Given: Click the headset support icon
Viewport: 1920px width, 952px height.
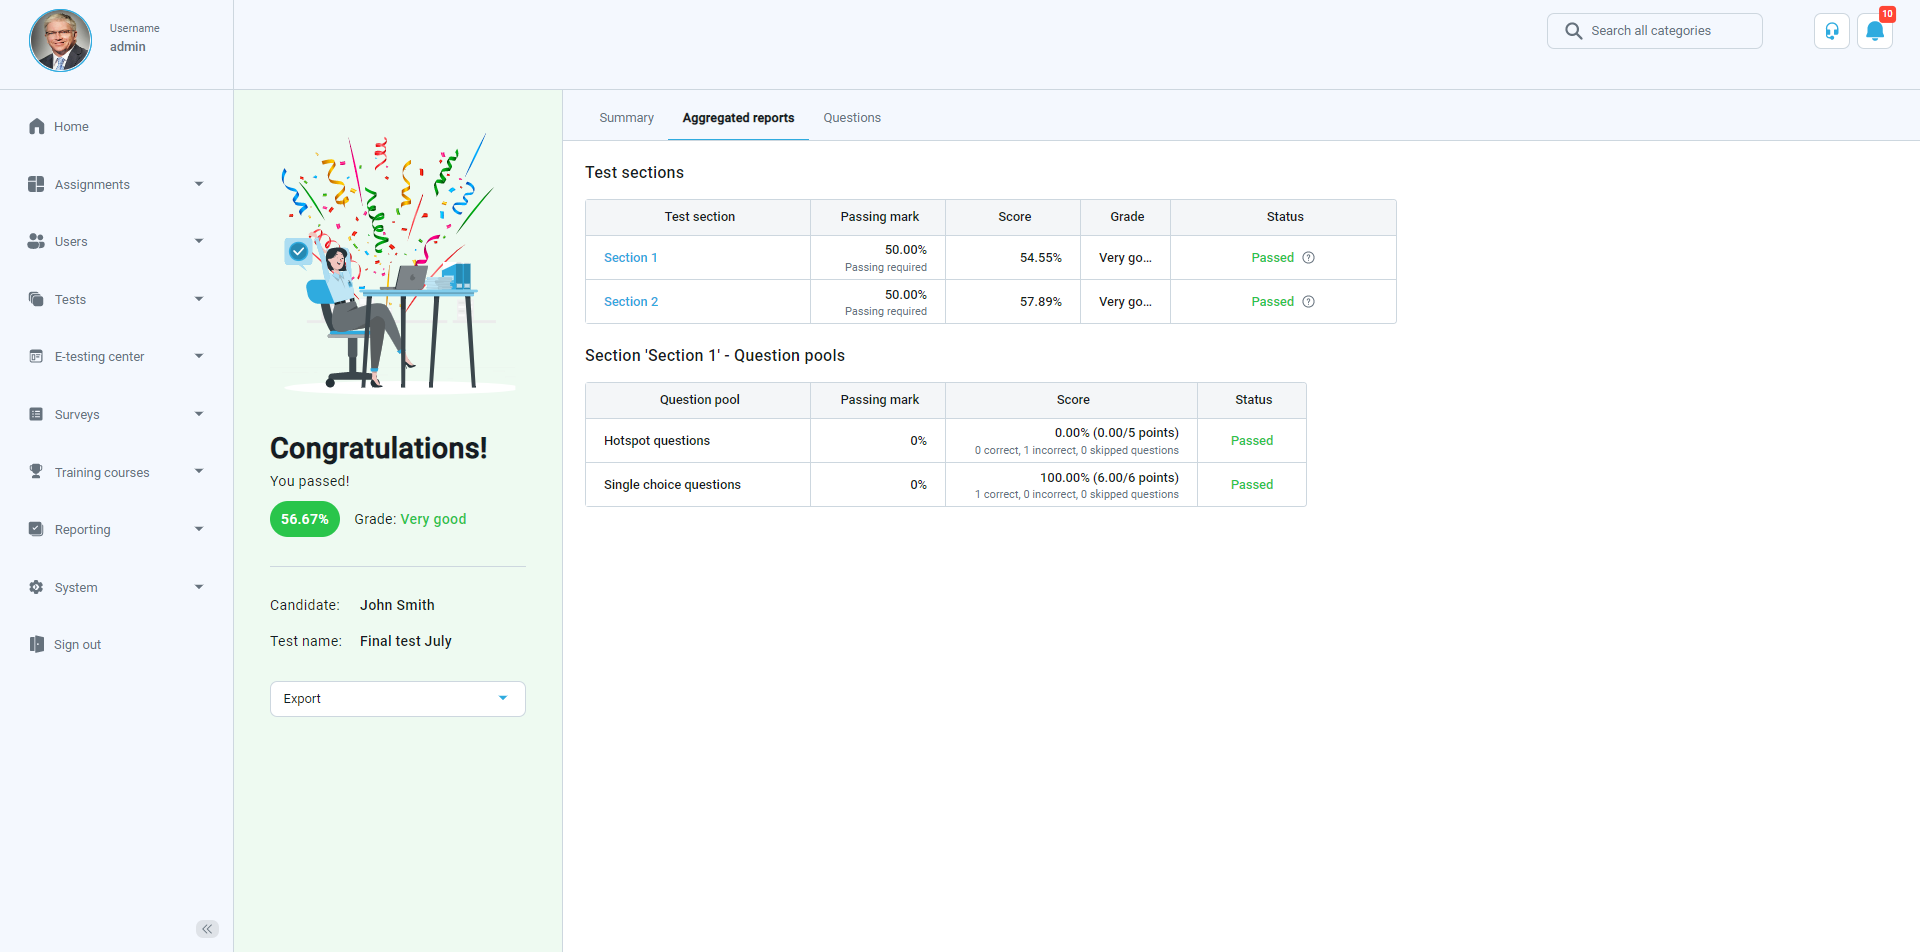Looking at the screenshot, I should (1831, 31).
